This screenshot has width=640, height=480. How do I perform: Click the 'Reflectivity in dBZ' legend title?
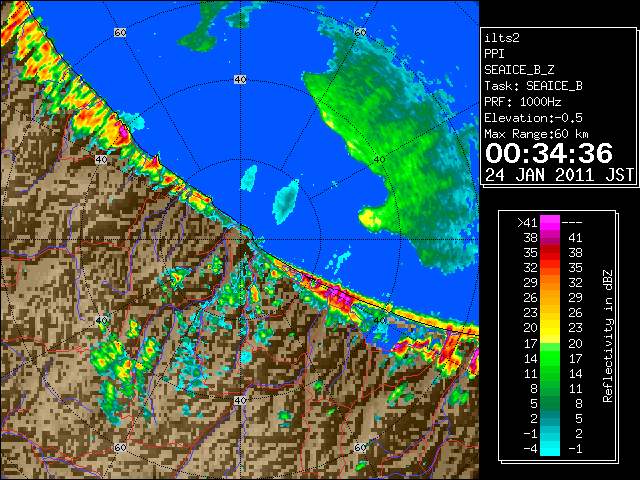[608, 336]
